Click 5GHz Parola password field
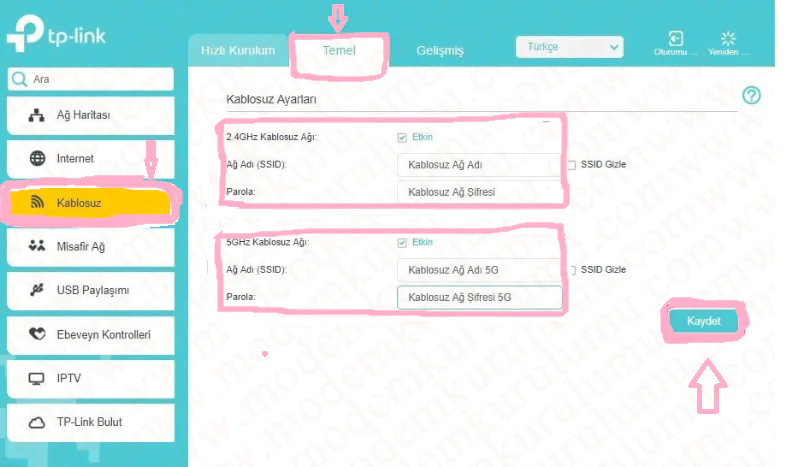The height and width of the screenshot is (467, 797). [479, 297]
